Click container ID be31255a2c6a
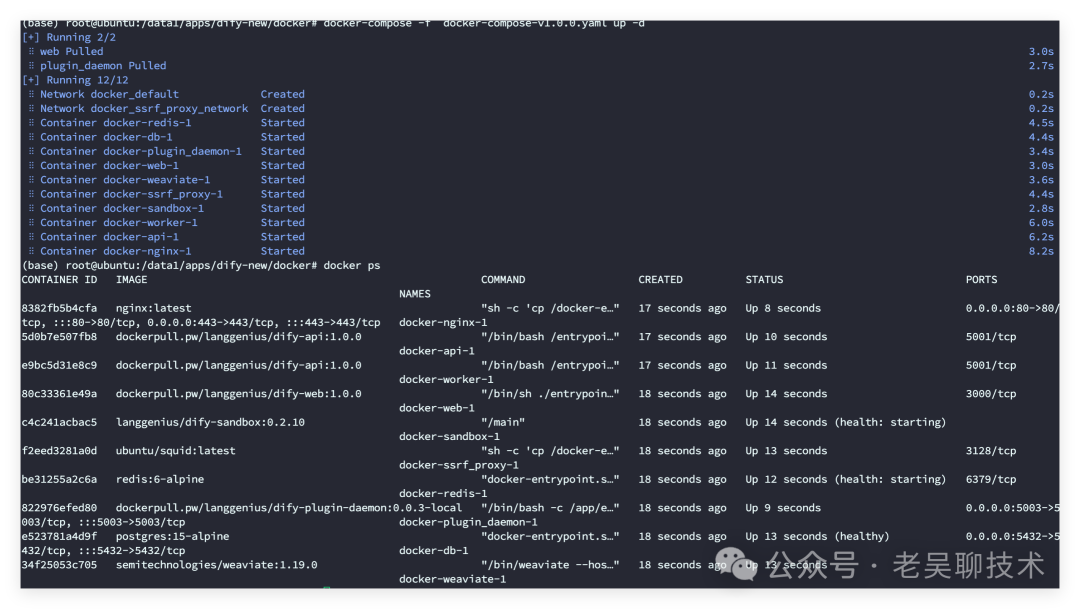Screen dimensions: 1080x609 click(x=59, y=479)
